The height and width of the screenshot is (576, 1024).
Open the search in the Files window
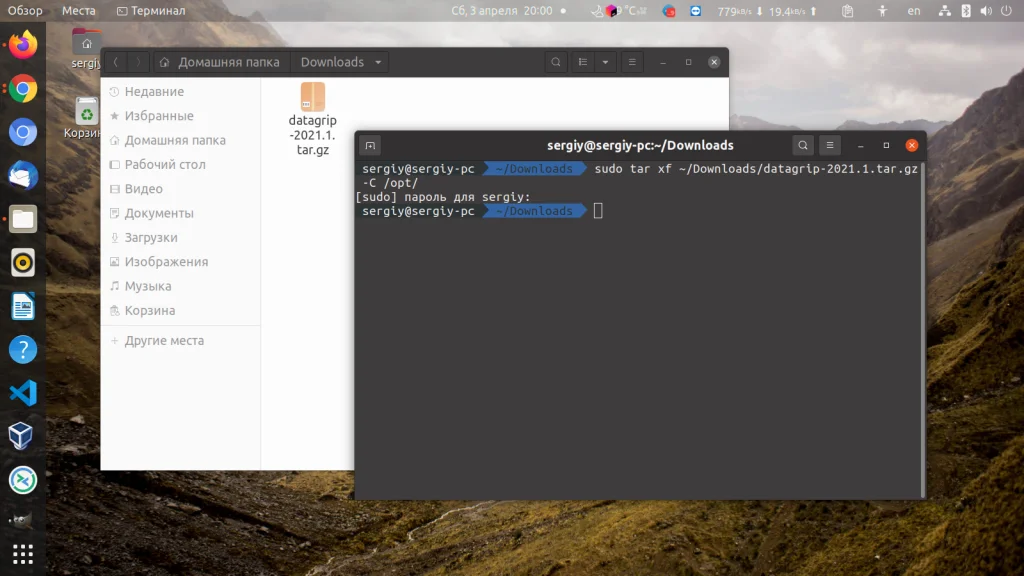coord(556,61)
